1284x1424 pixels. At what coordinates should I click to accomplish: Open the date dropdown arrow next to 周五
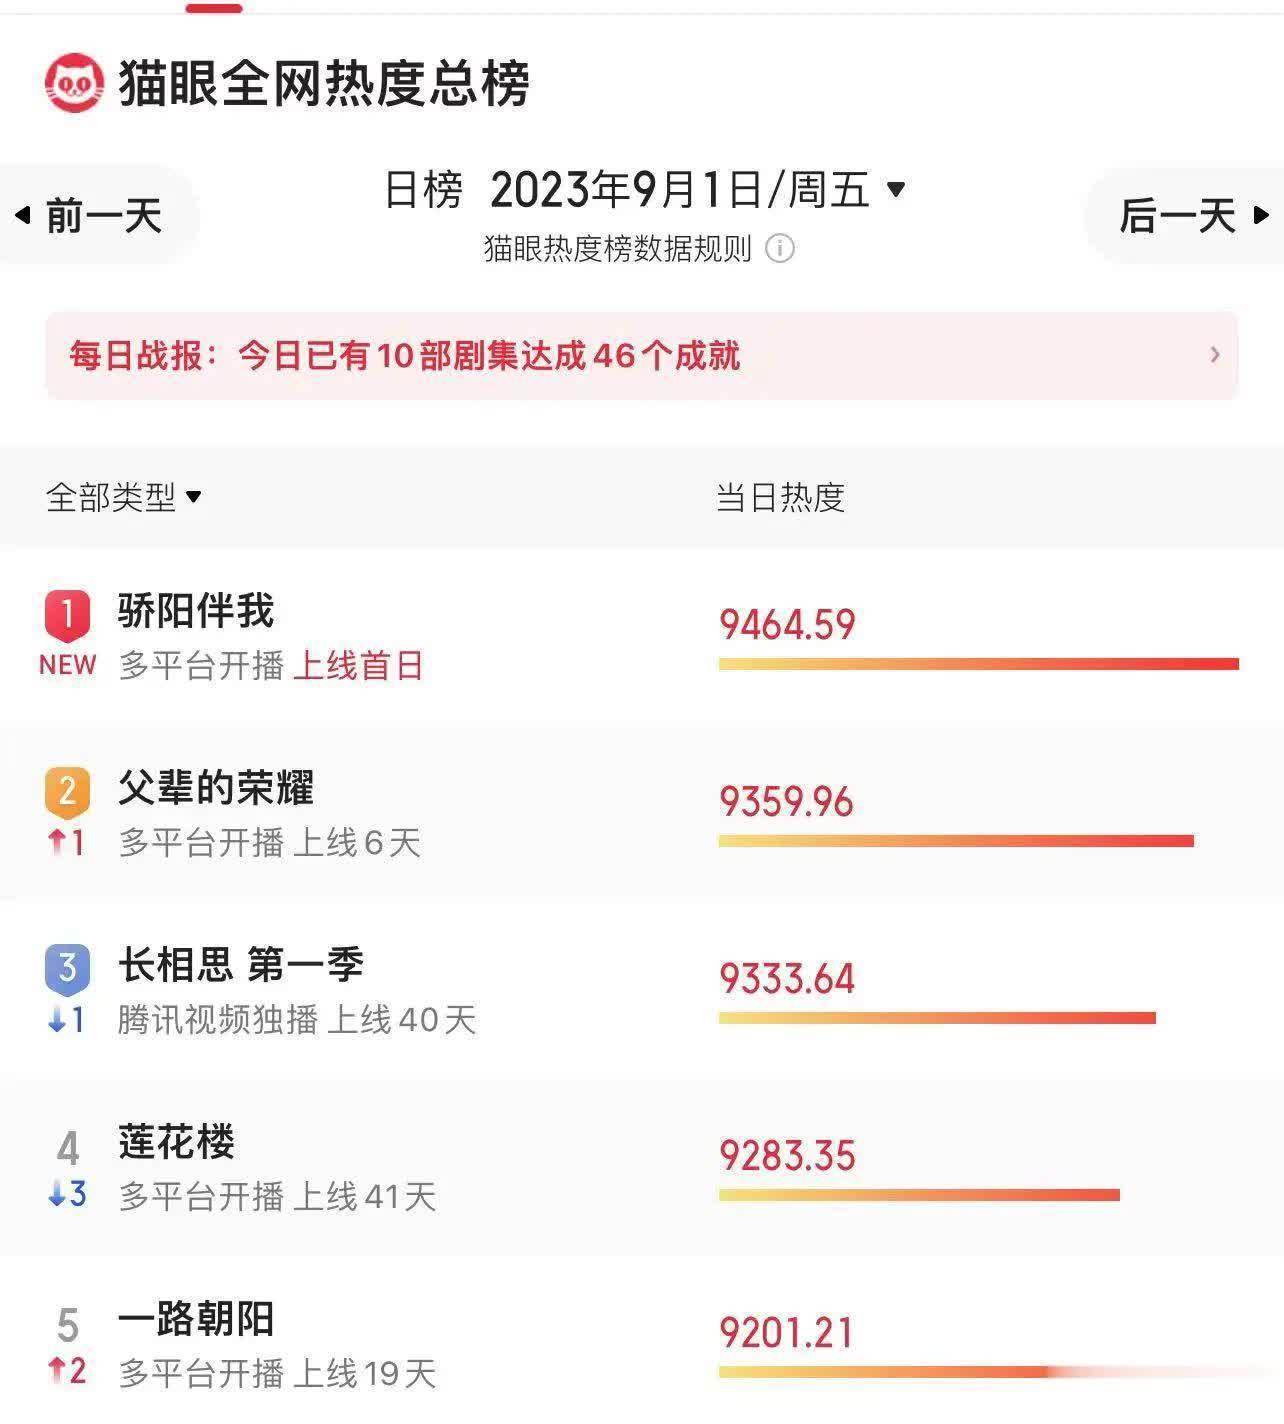896,188
